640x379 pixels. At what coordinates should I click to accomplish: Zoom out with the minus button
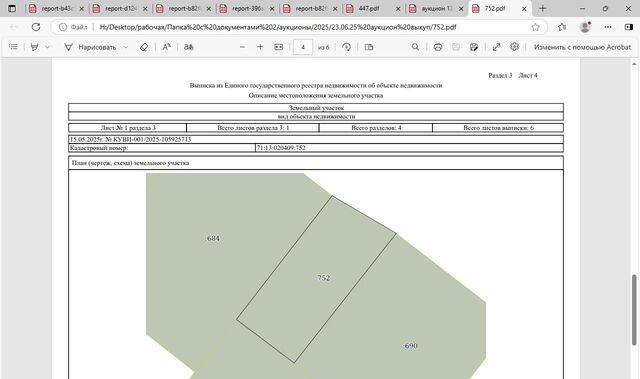pyautogui.click(x=242, y=47)
